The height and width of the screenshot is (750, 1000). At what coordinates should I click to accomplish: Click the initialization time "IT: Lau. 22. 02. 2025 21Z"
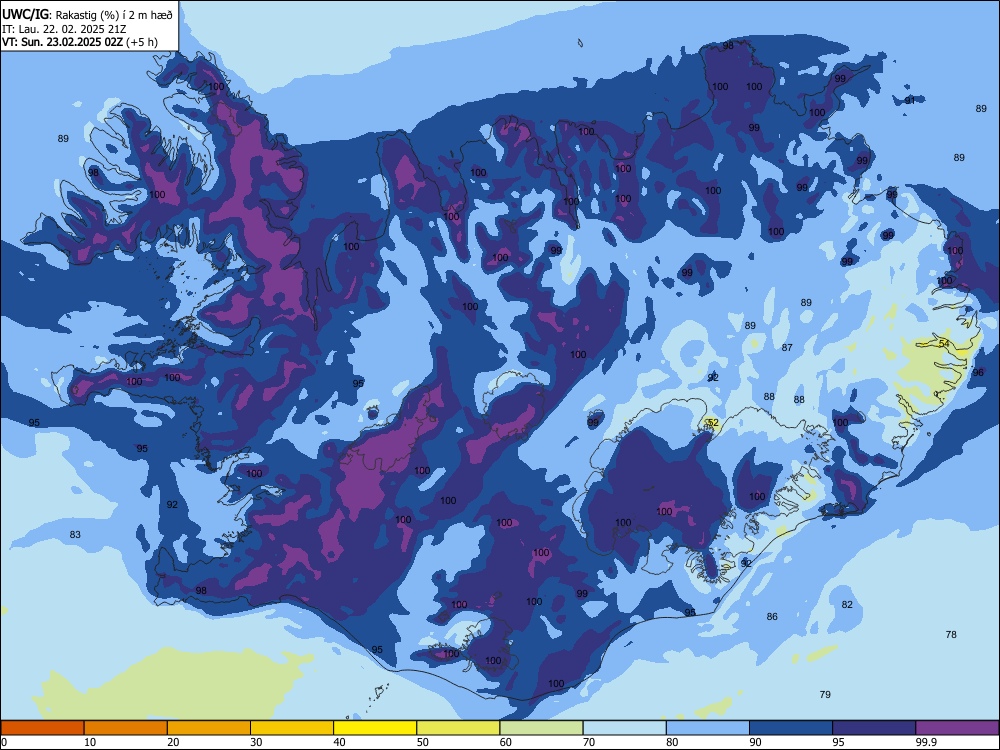(64, 29)
